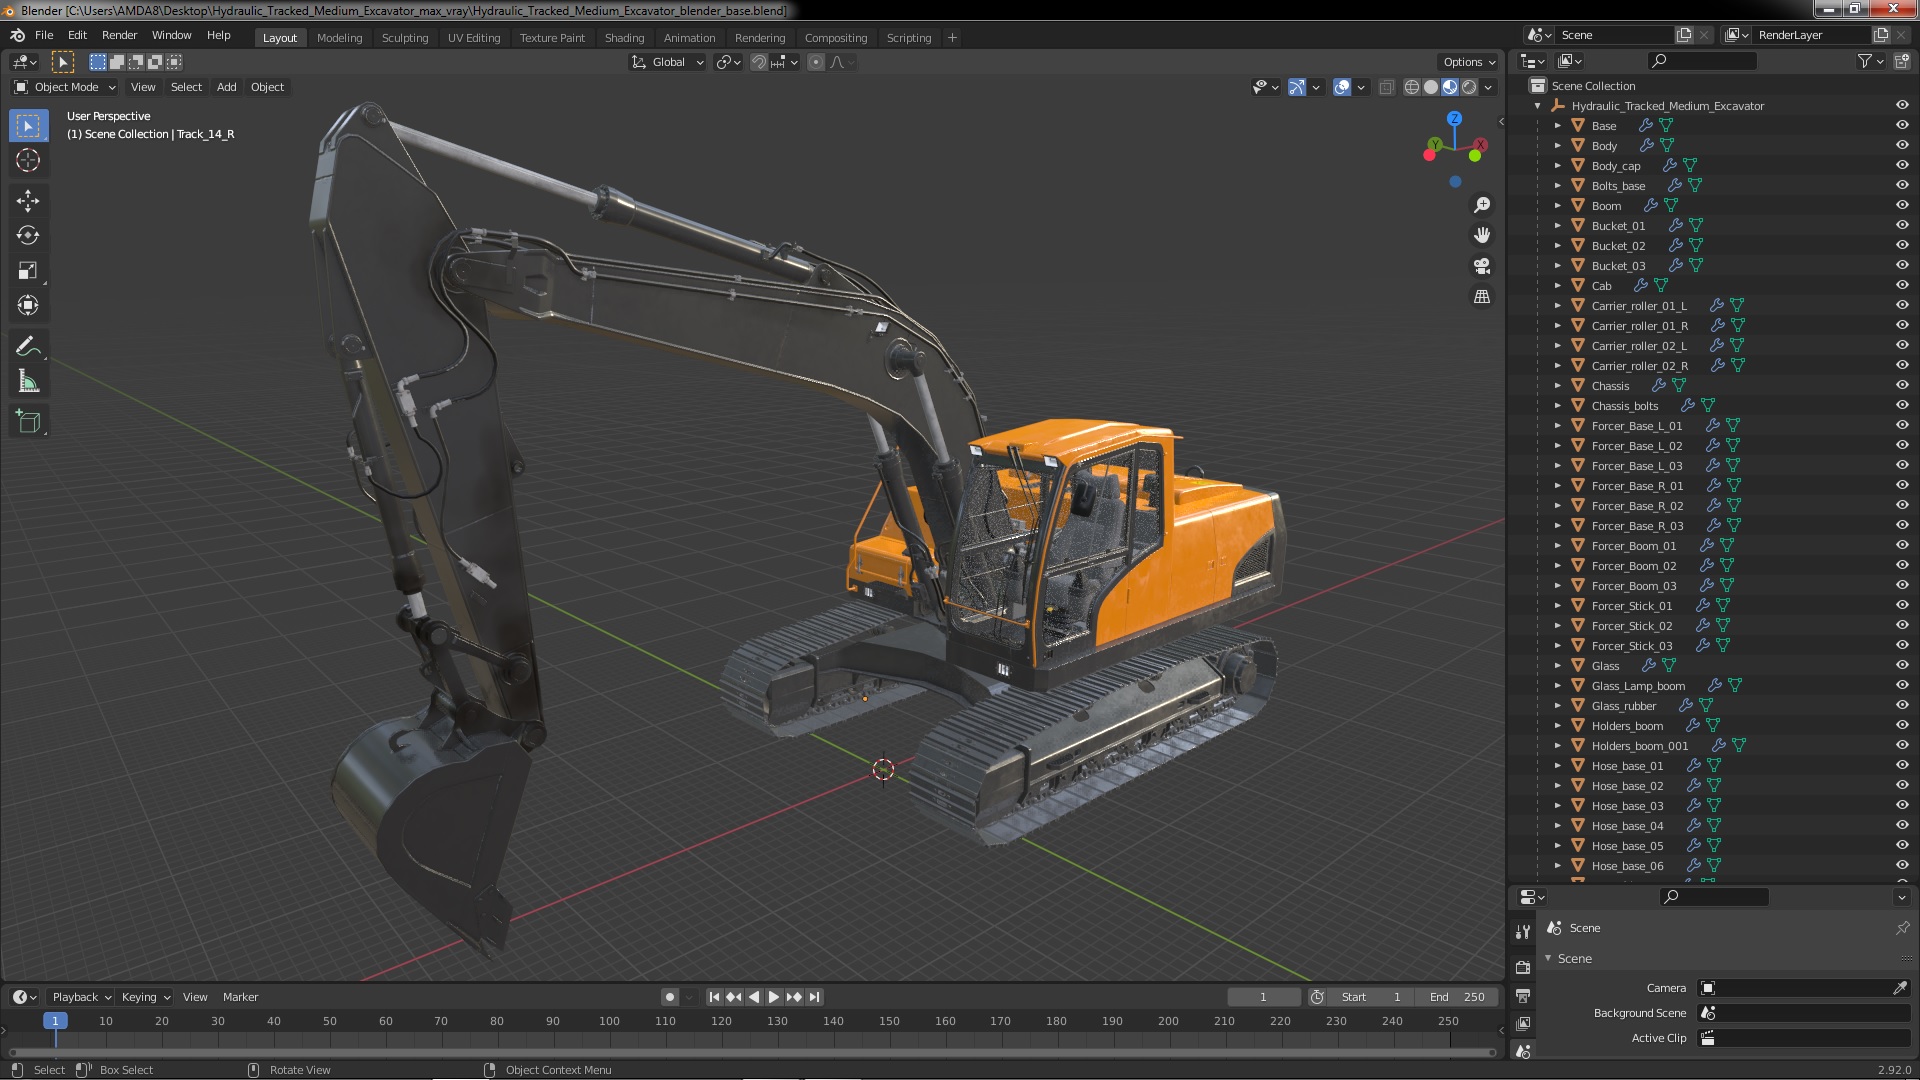
Task: Open the timeline Marker menu
Action: 240,997
